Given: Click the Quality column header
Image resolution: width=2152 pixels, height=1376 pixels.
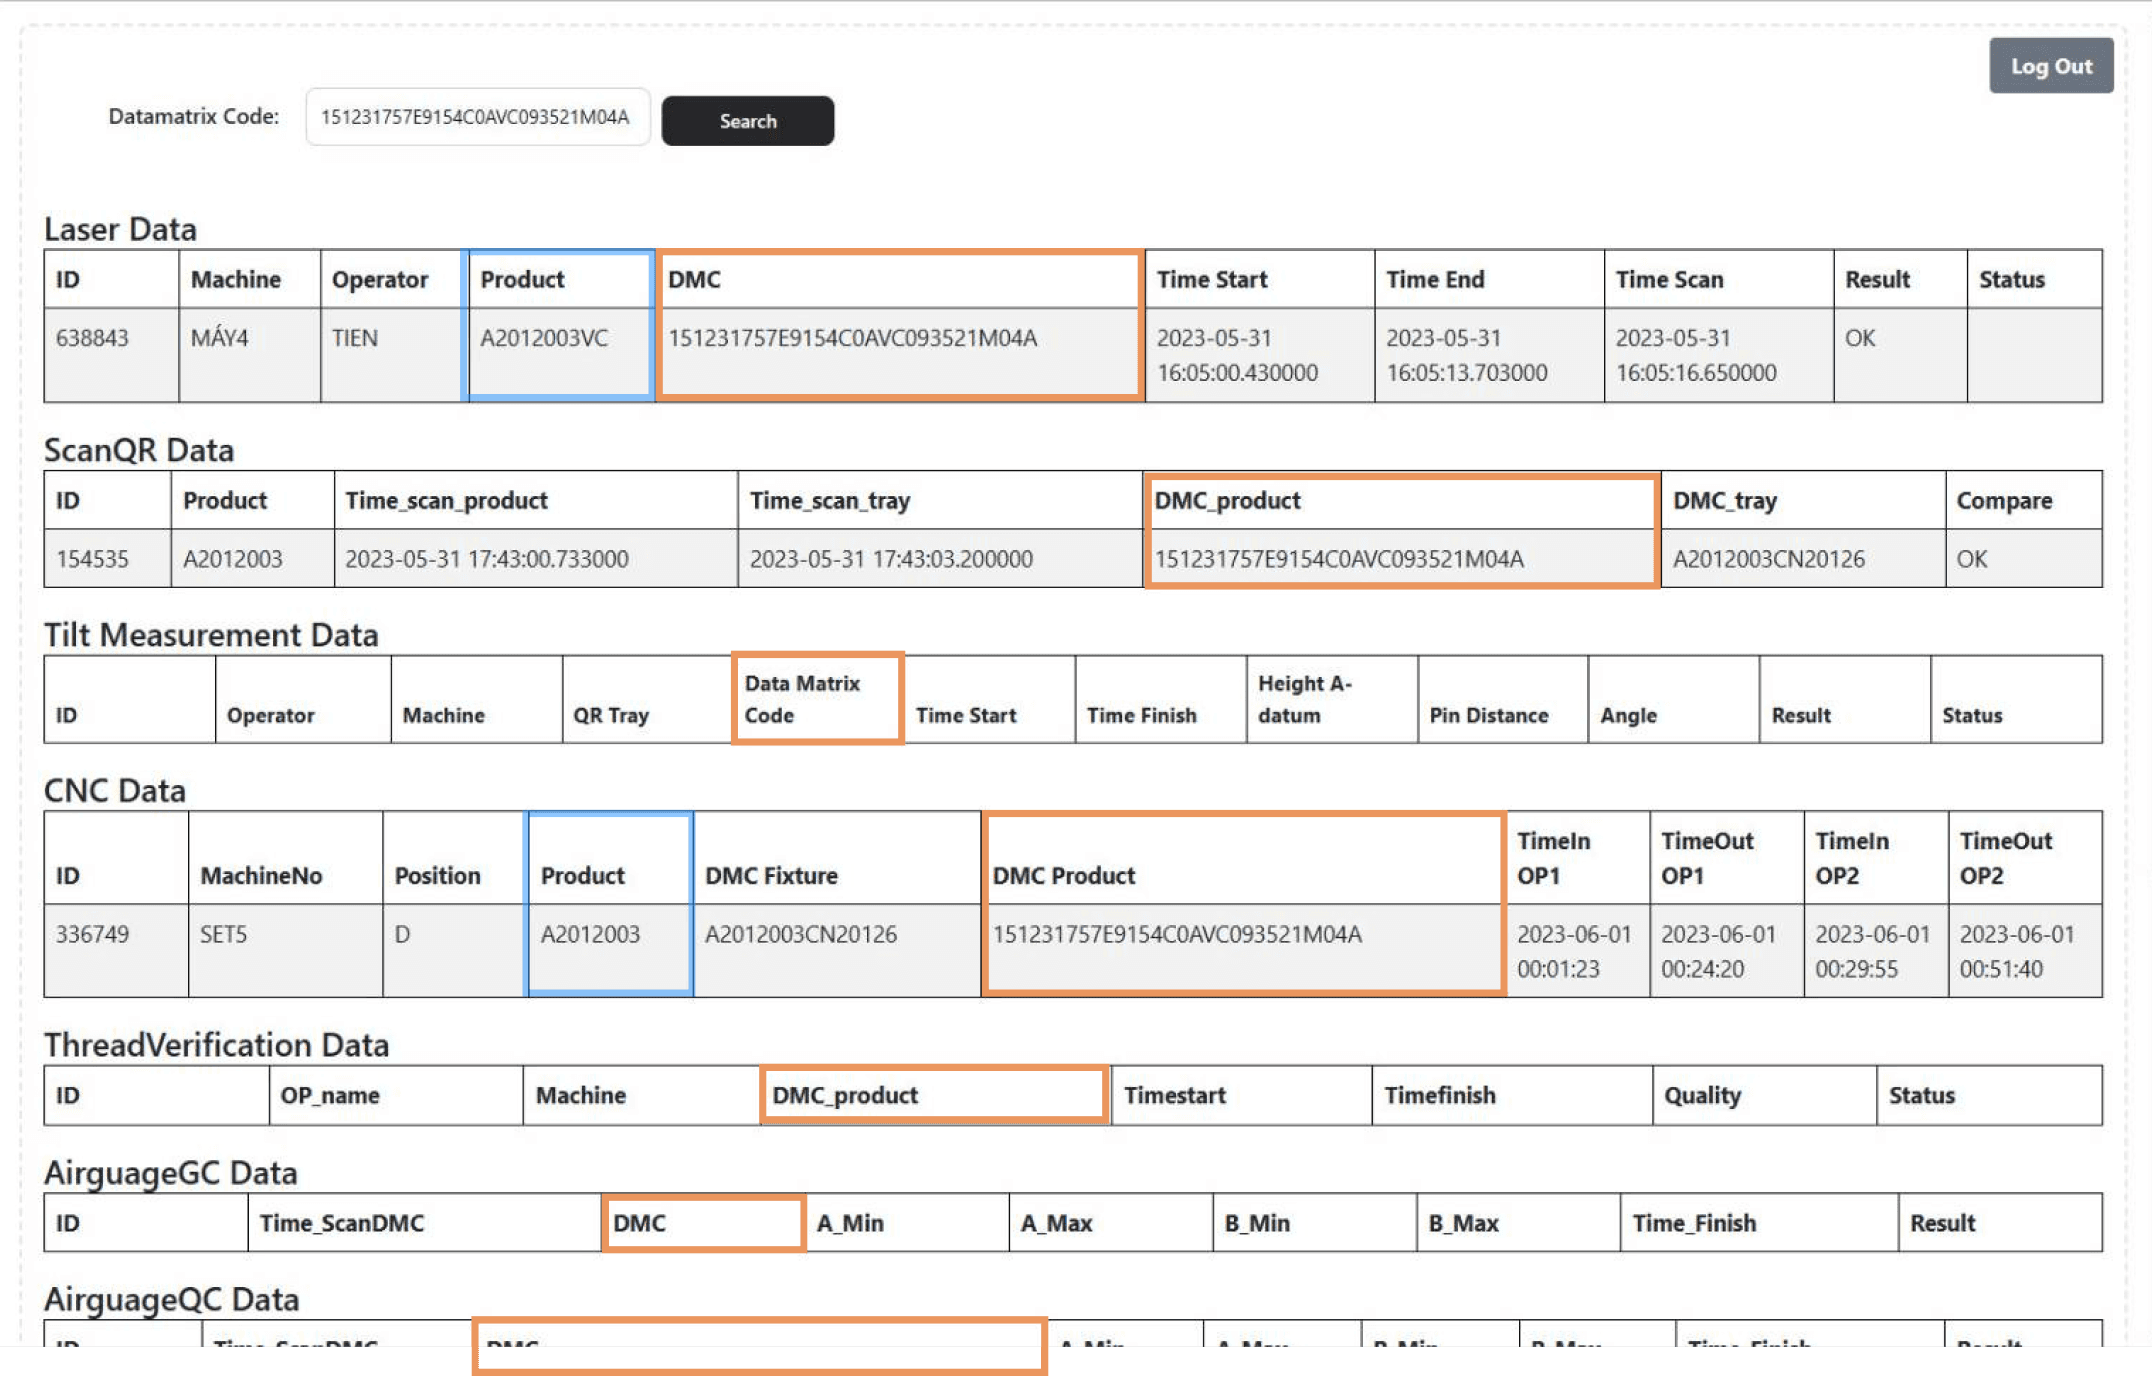Looking at the screenshot, I should pos(1702,1096).
